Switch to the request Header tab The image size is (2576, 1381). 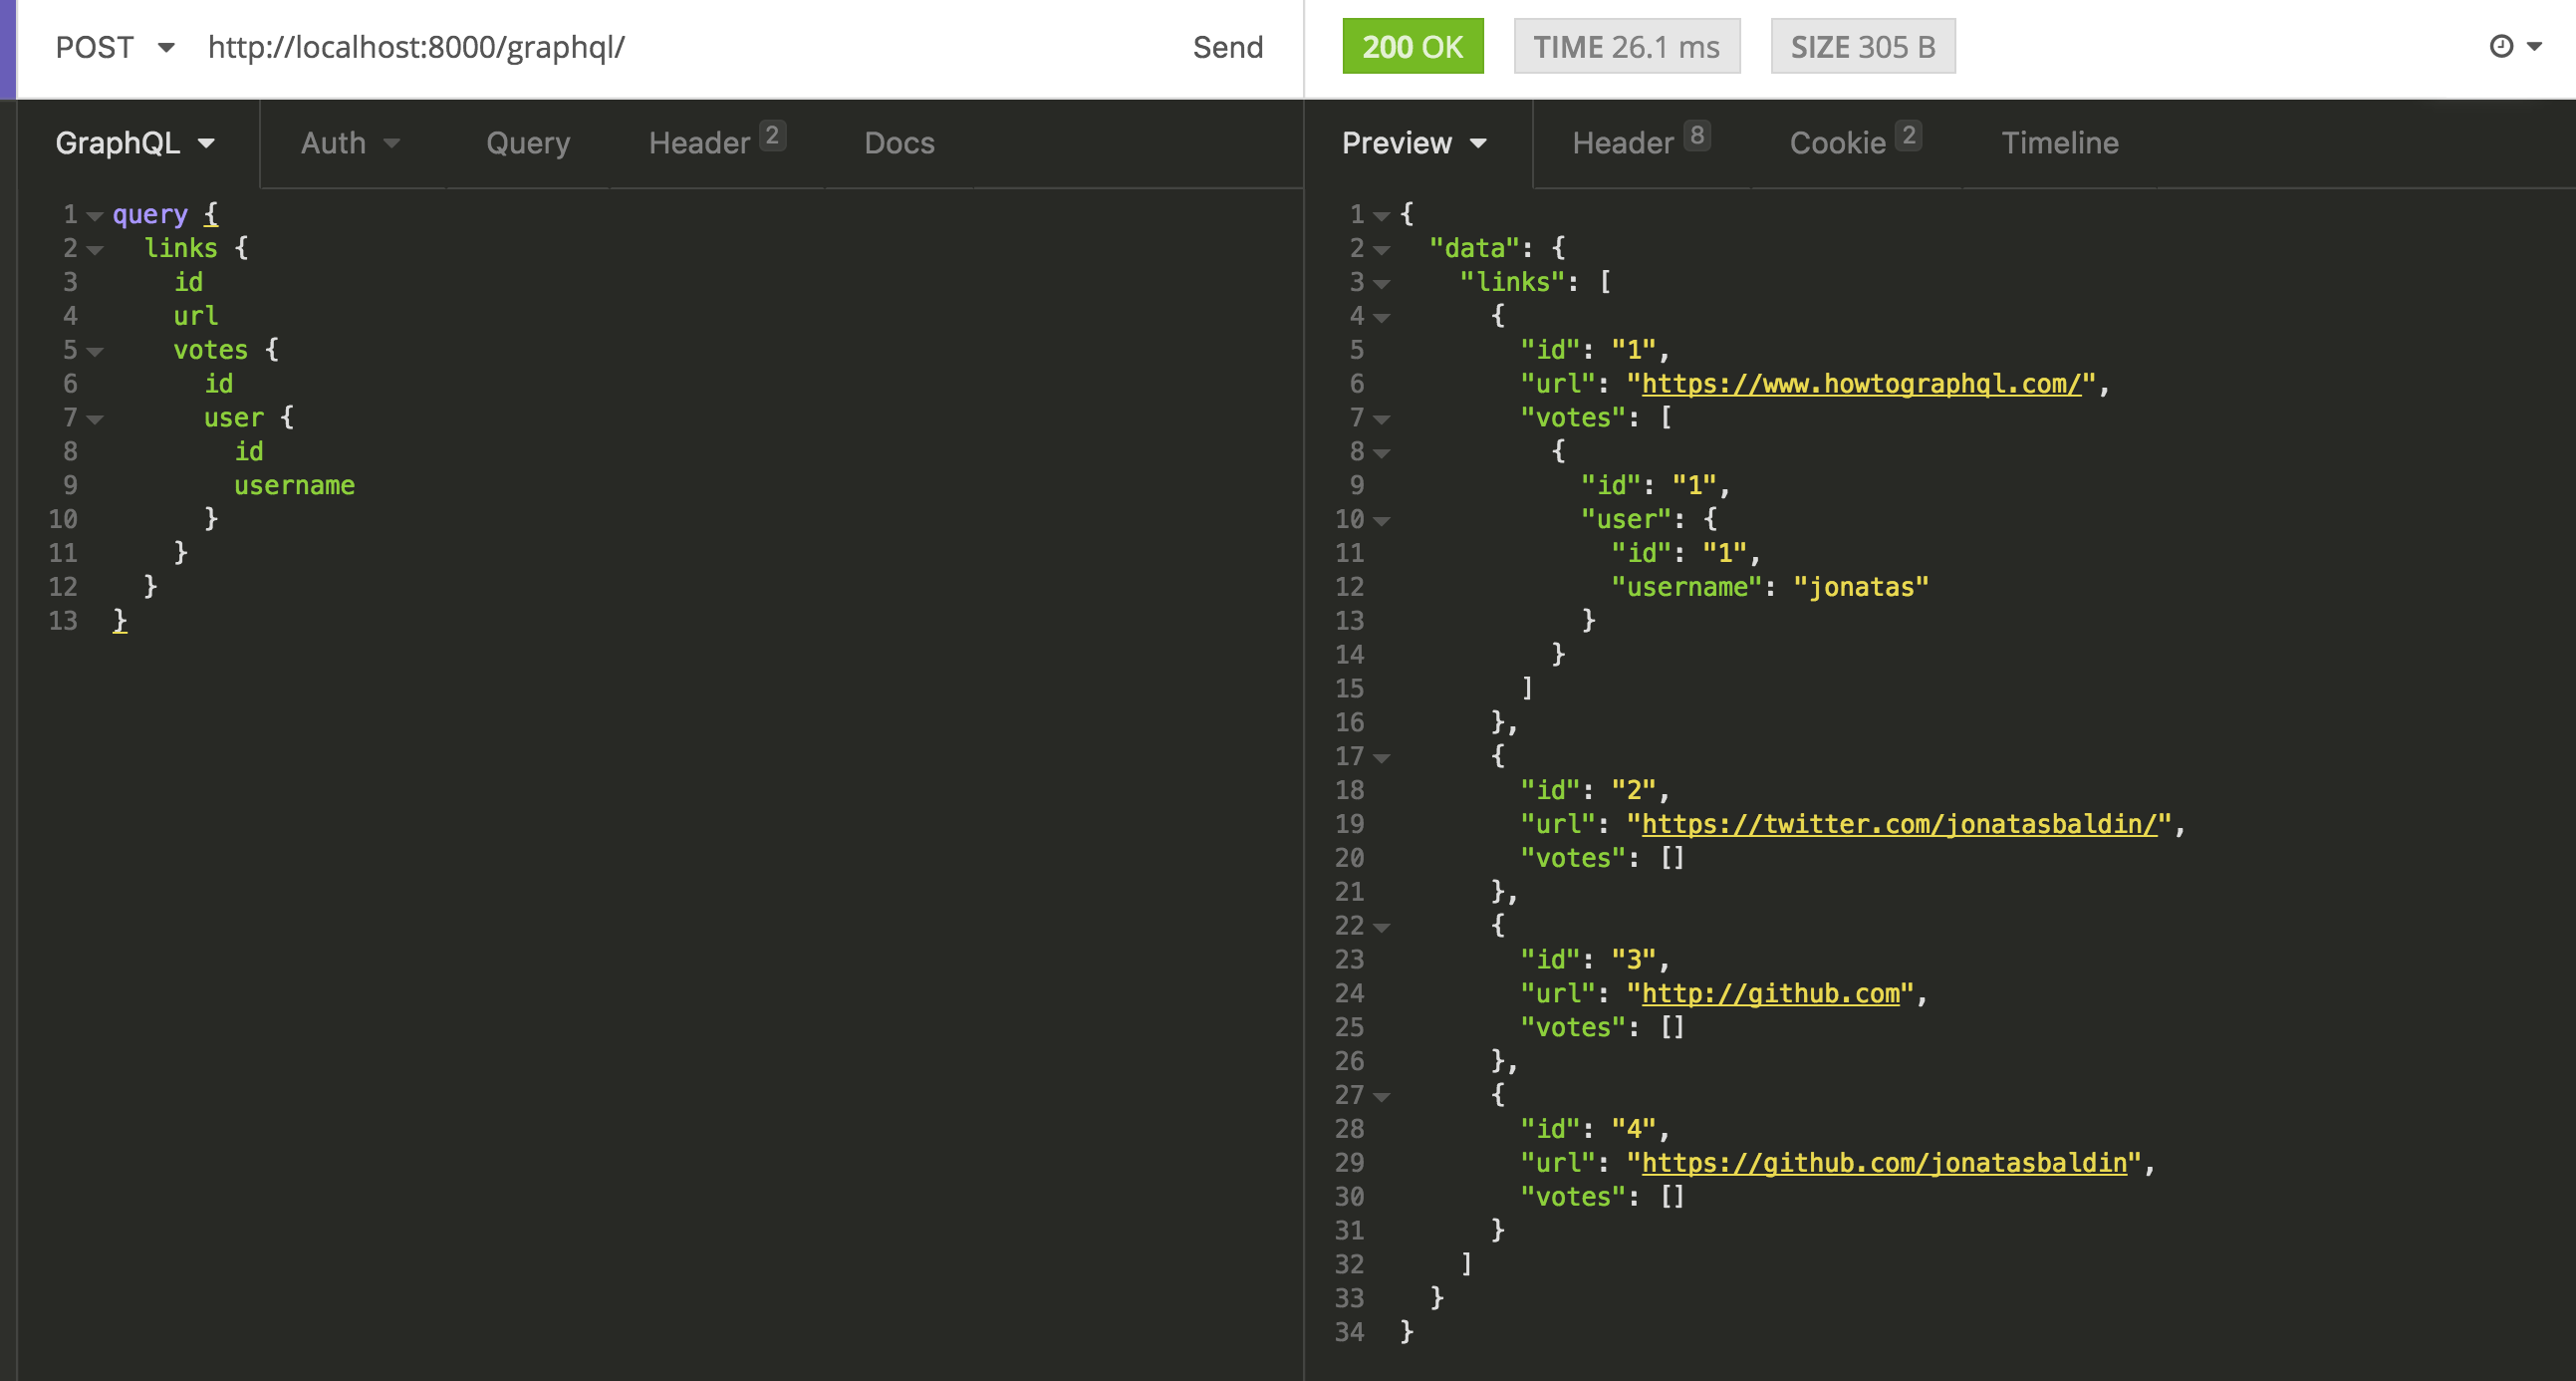716,143
